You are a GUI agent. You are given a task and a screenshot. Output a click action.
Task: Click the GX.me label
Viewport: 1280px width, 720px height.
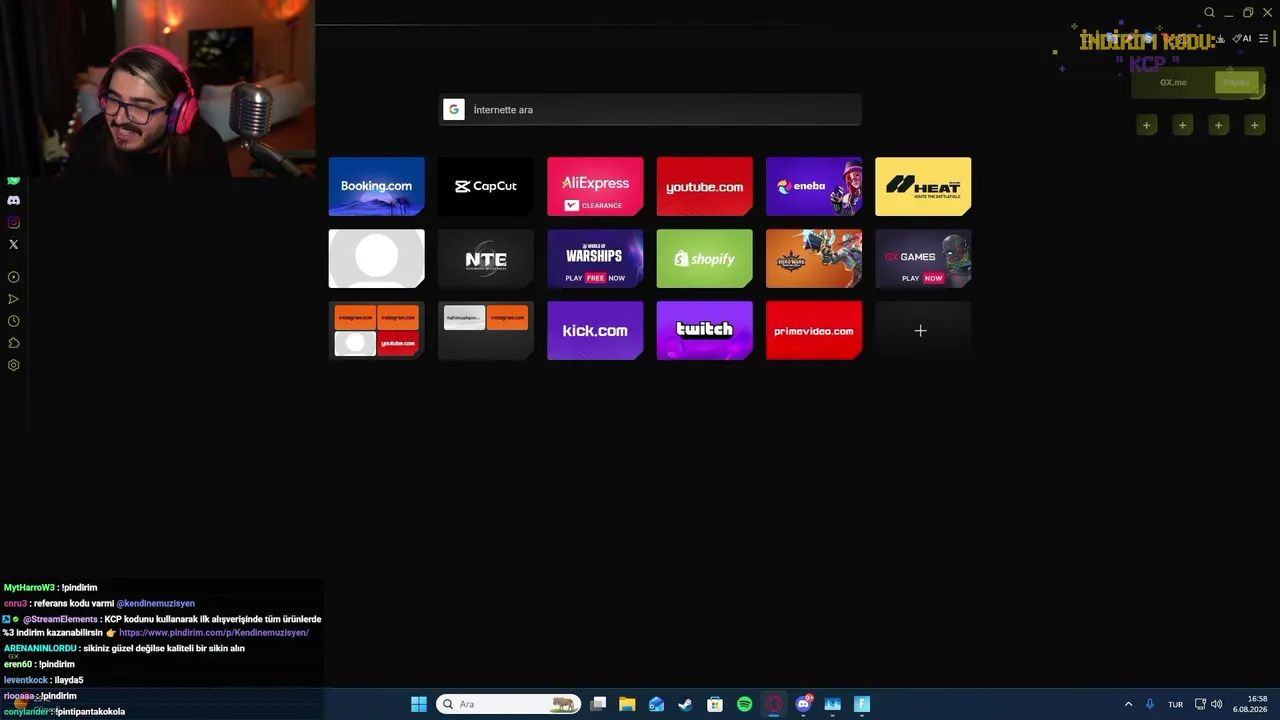coord(1173,82)
